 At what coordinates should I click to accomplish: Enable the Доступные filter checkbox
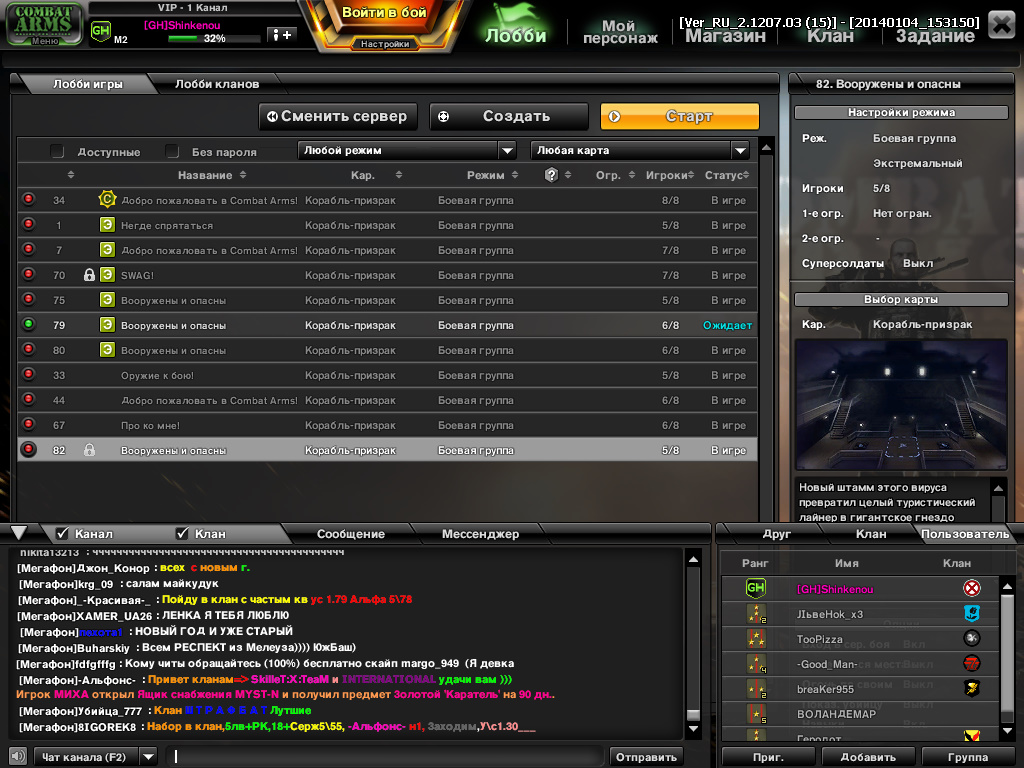[57, 152]
